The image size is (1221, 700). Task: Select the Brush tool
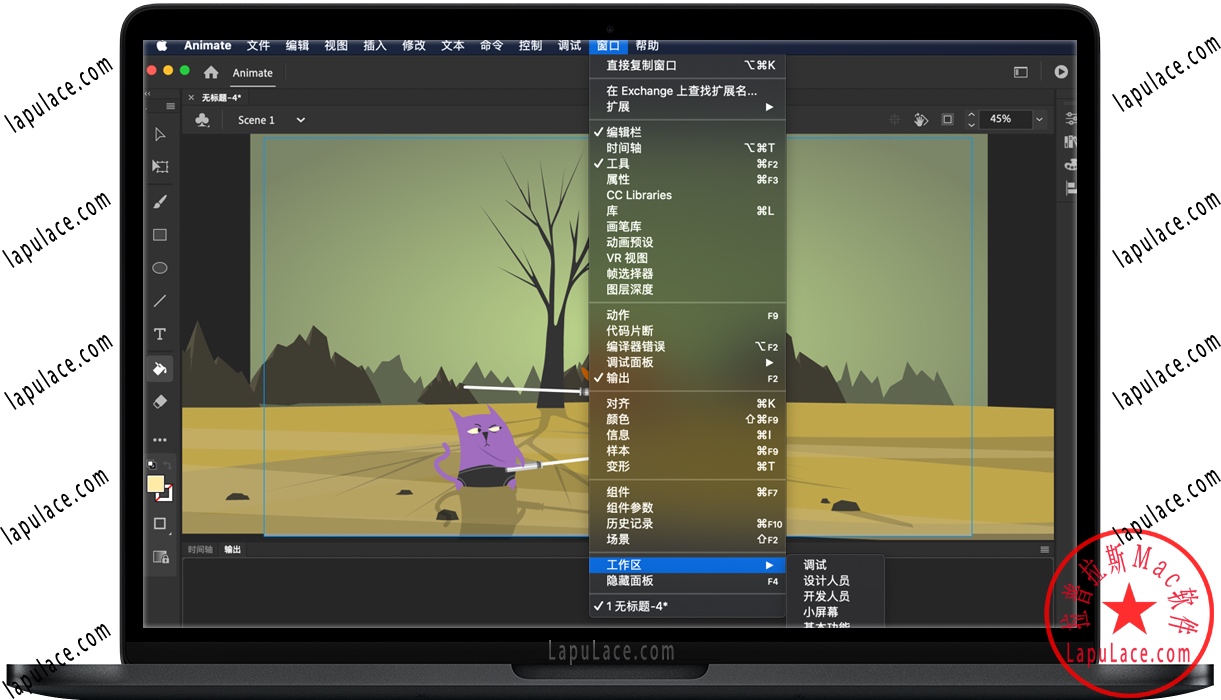pos(160,201)
